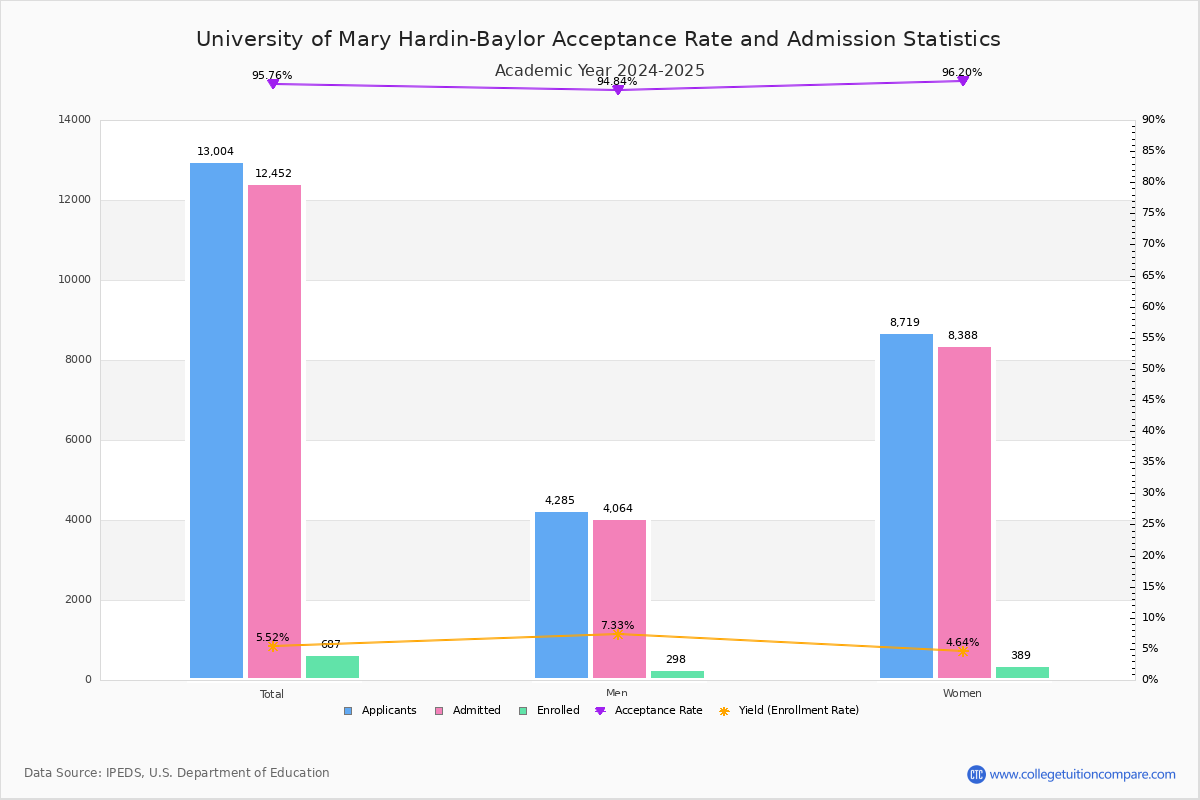Screen dimensions: 1200x800
Task: Click the Men acceptance rate 94.84% marker
Action: (617, 90)
